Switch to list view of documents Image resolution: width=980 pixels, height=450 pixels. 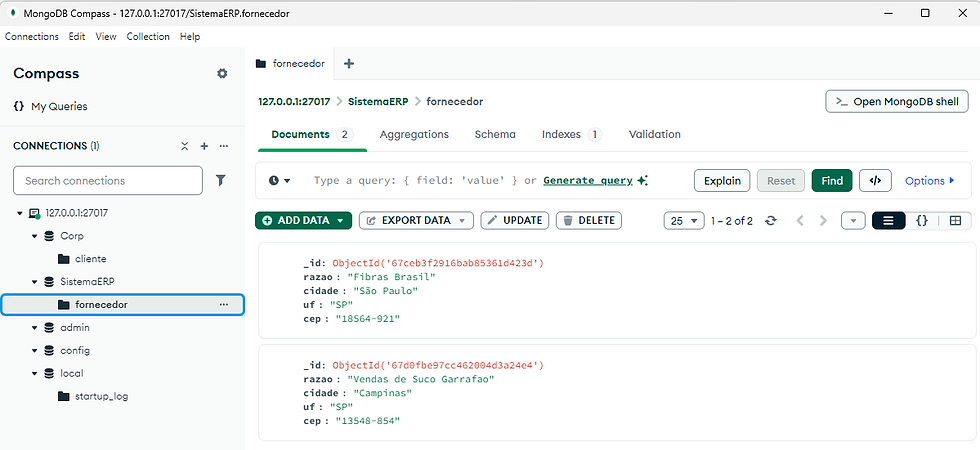click(888, 220)
